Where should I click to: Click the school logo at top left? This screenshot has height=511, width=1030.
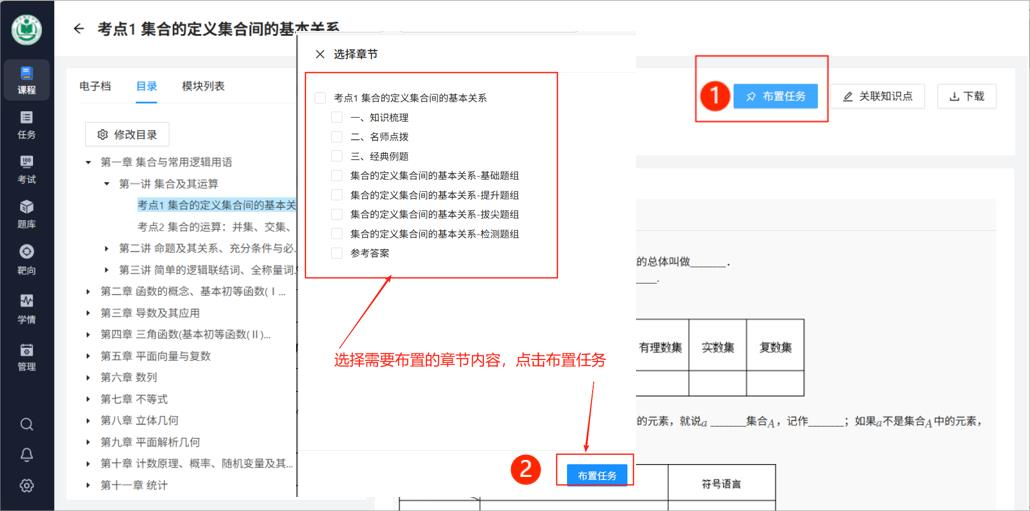pyautogui.click(x=26, y=29)
